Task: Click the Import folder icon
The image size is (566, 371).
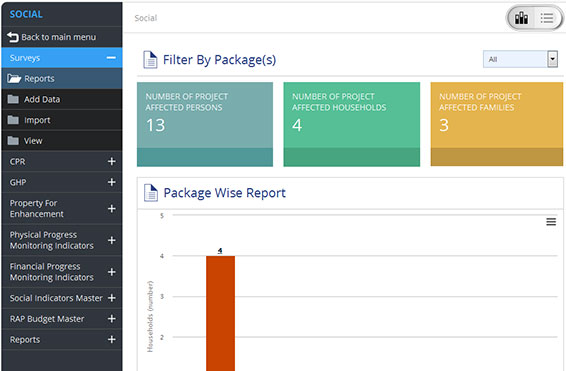Action: (x=13, y=120)
